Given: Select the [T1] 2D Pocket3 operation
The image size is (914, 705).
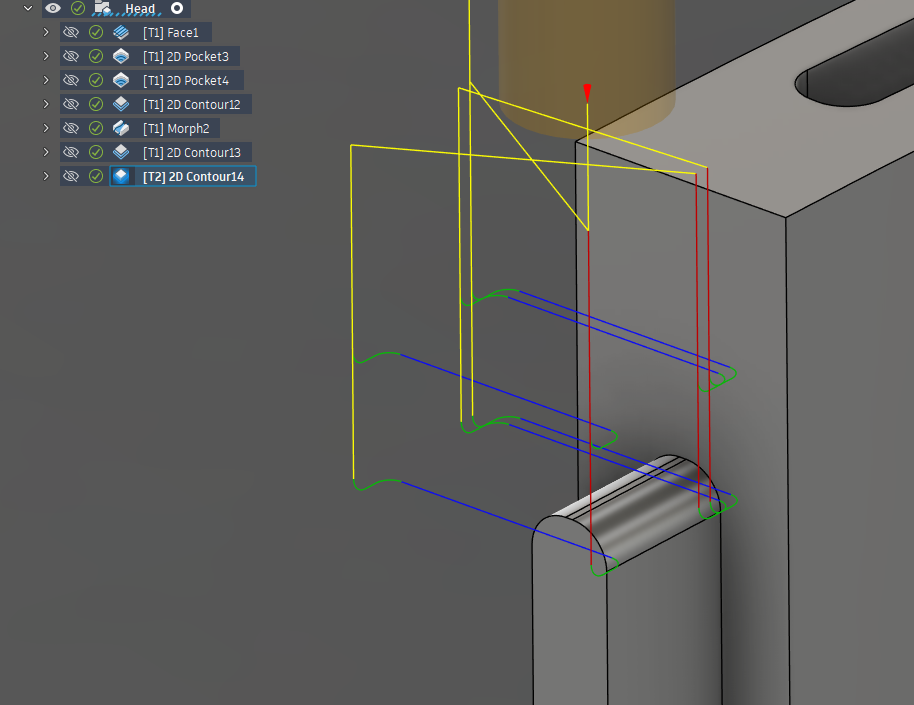Looking at the screenshot, I should click(186, 57).
